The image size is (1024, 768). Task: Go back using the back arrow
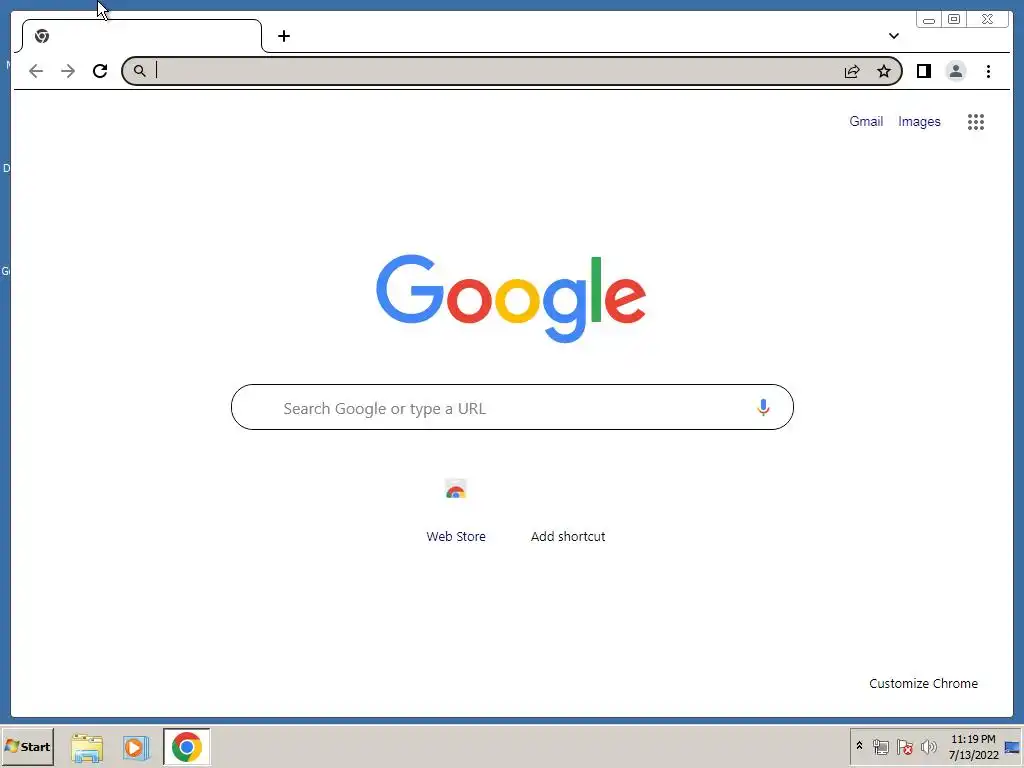36,71
